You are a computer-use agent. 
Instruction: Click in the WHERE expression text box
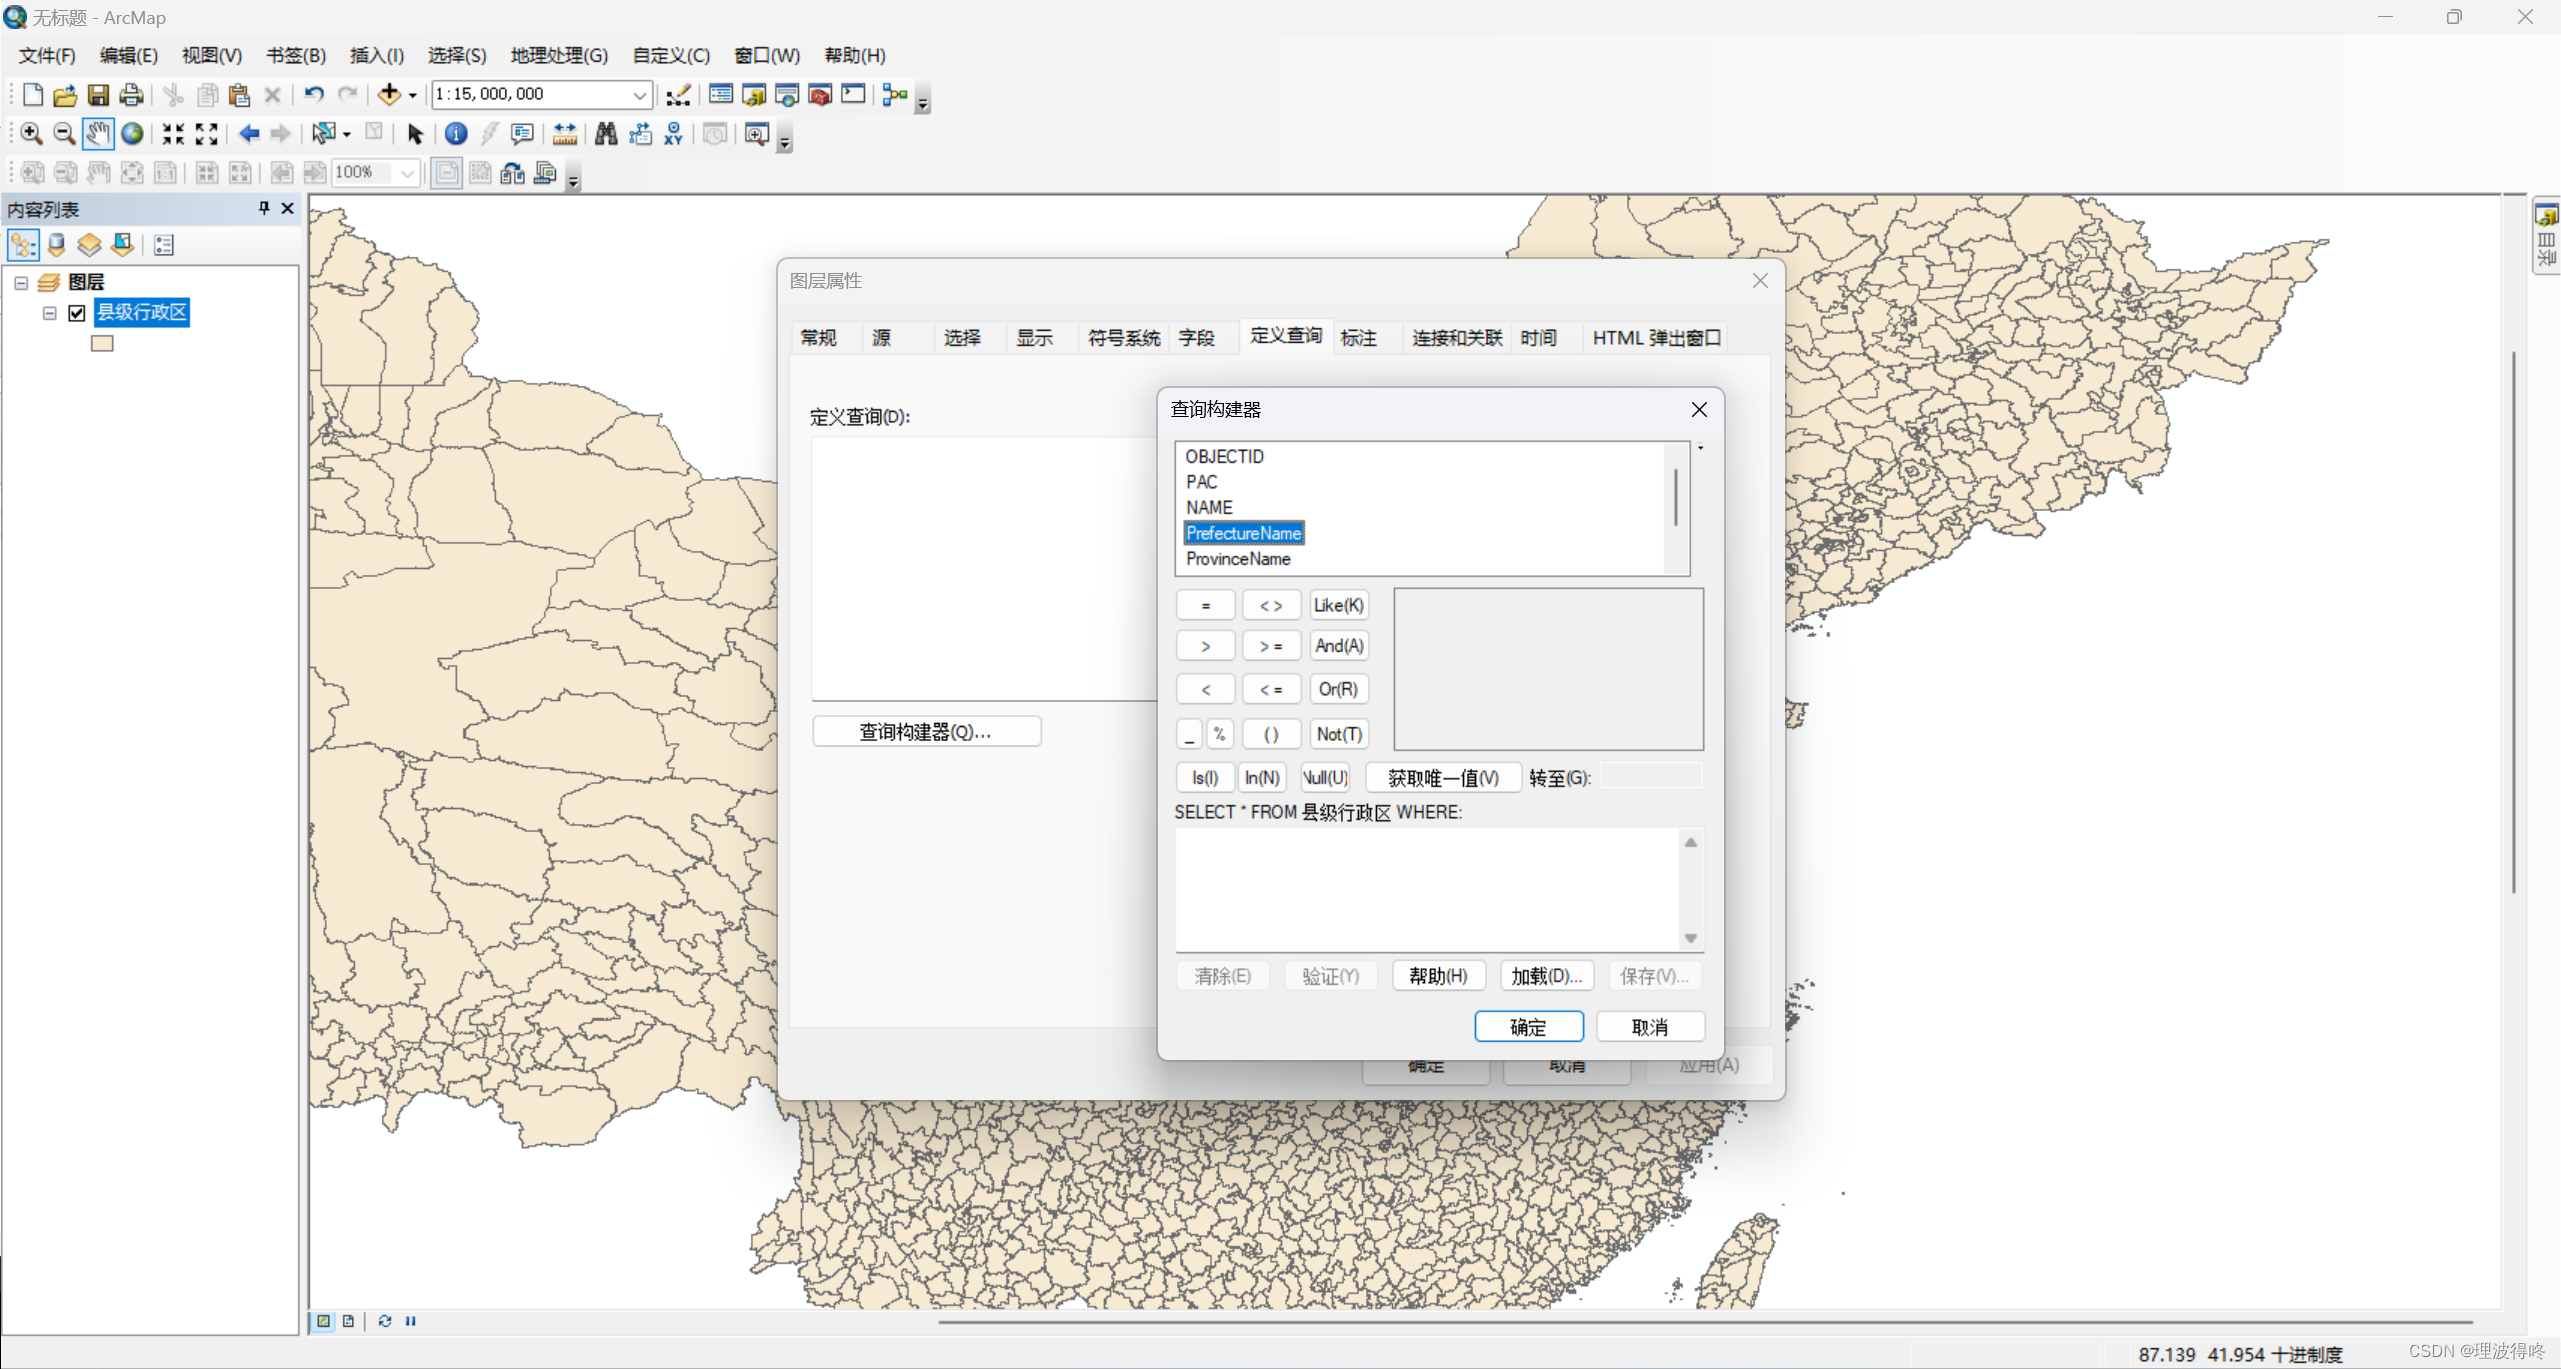tap(1427, 888)
